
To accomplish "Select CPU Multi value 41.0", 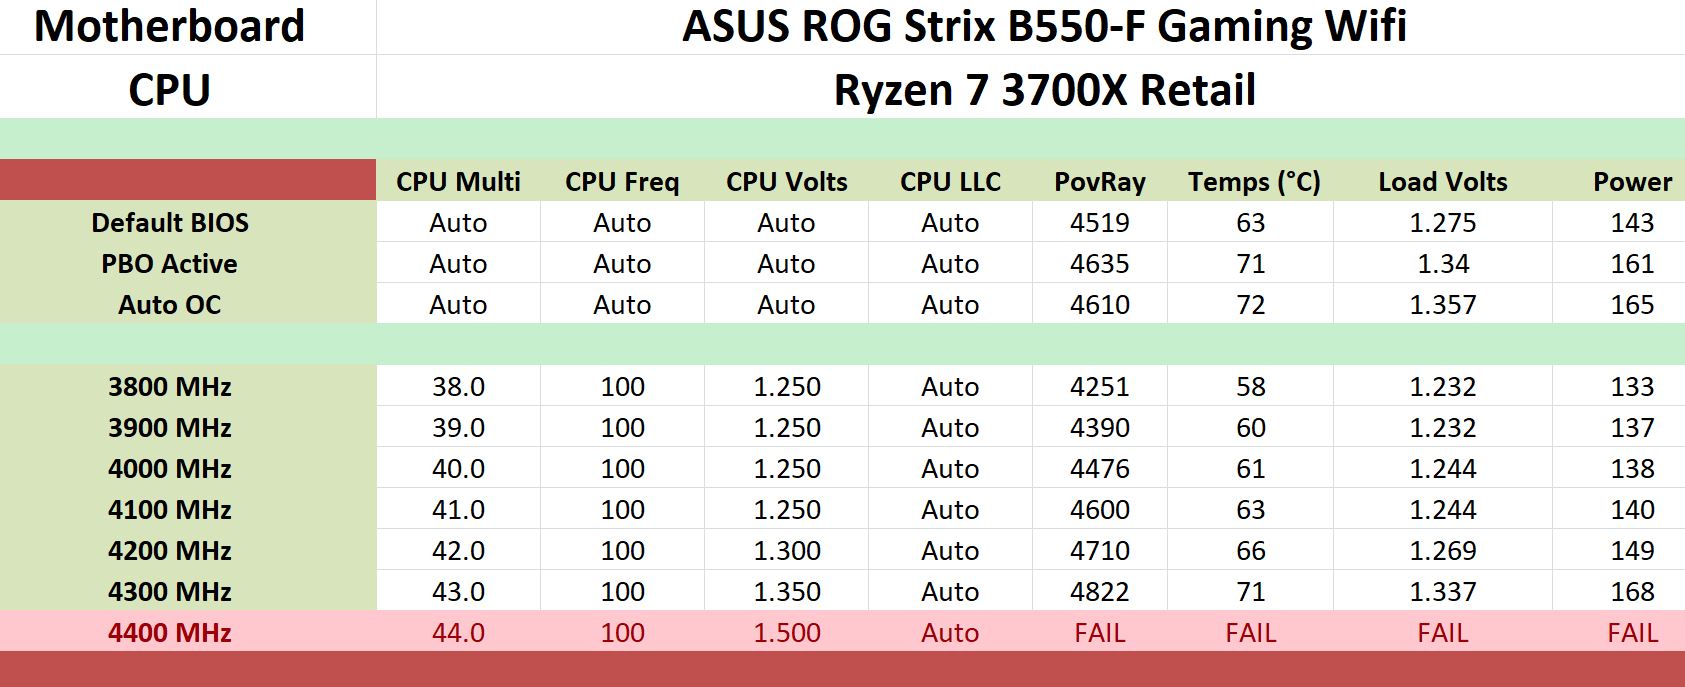I will point(458,510).
